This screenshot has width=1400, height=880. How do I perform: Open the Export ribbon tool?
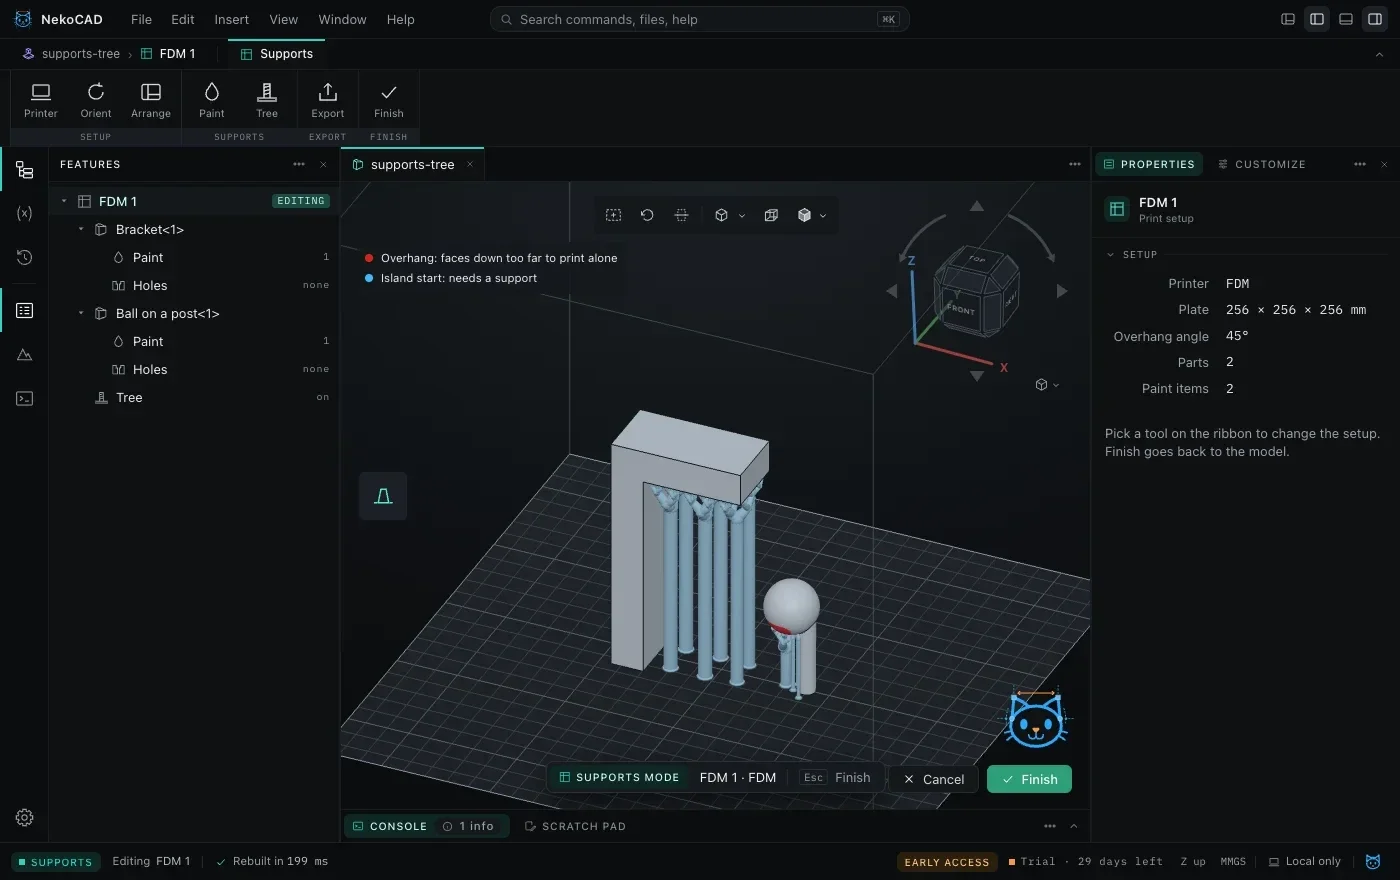tap(328, 100)
